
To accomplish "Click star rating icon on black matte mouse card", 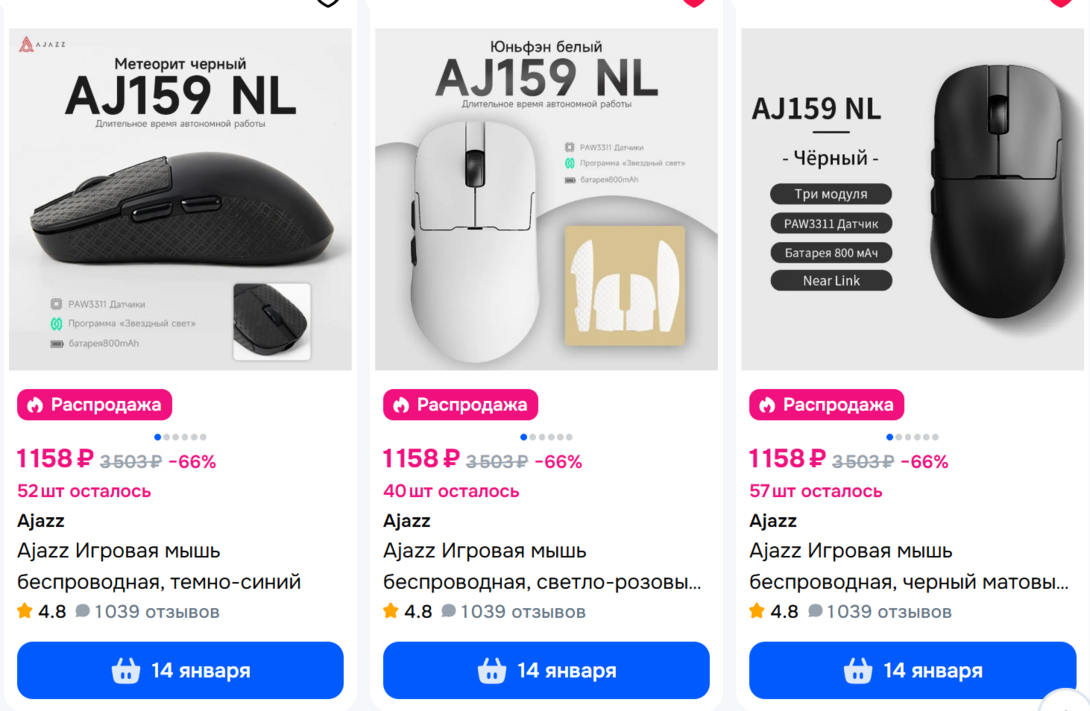I will [757, 611].
